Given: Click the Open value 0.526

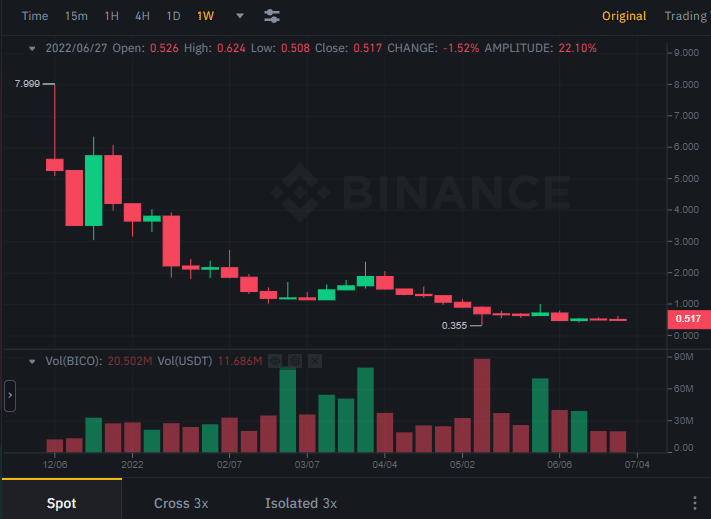Looking at the screenshot, I should click(164, 48).
